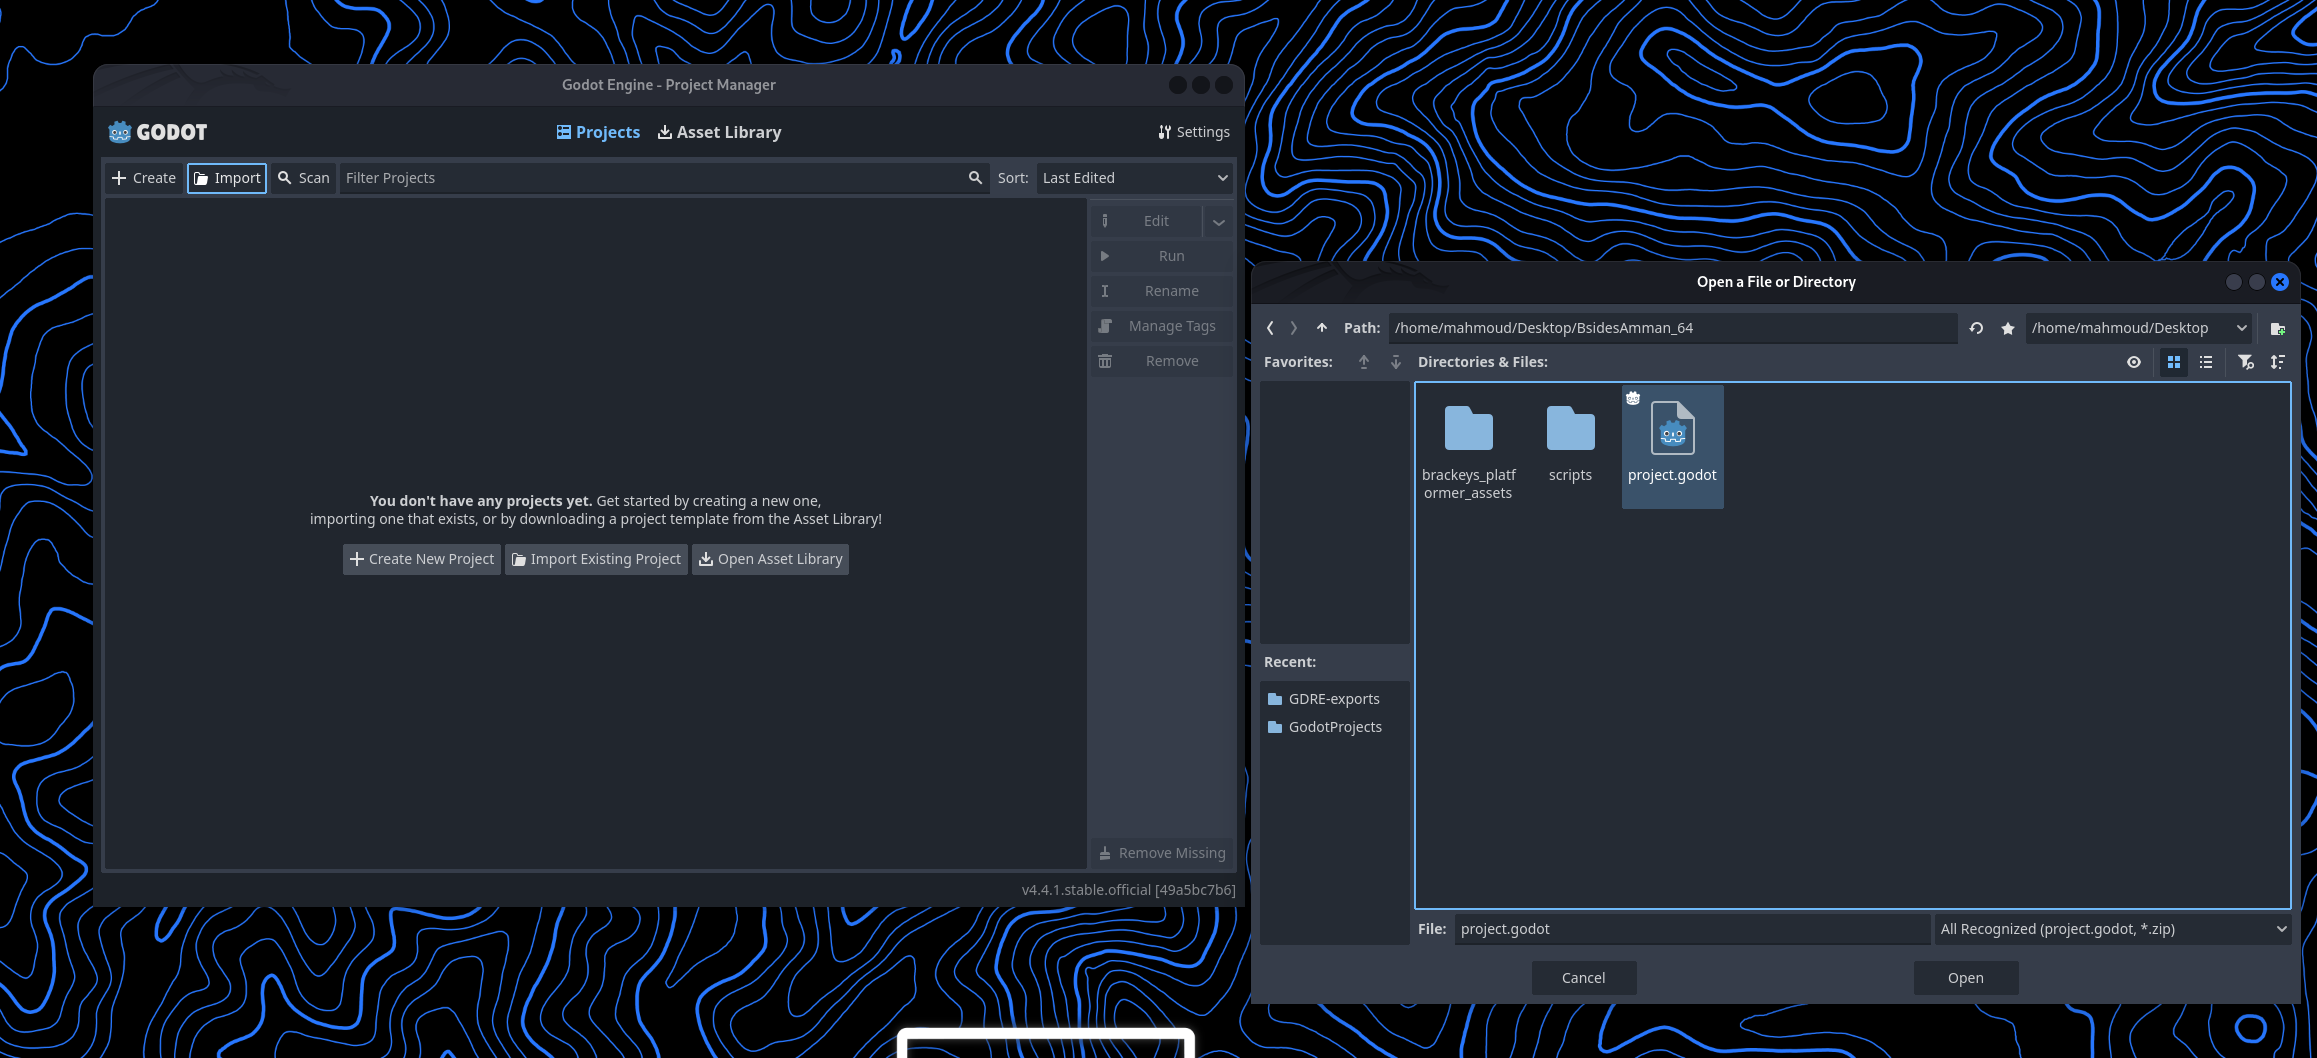Screen dimensions: 2317x1058
Task: Switch to thumbnail grid view
Action: [2174, 362]
